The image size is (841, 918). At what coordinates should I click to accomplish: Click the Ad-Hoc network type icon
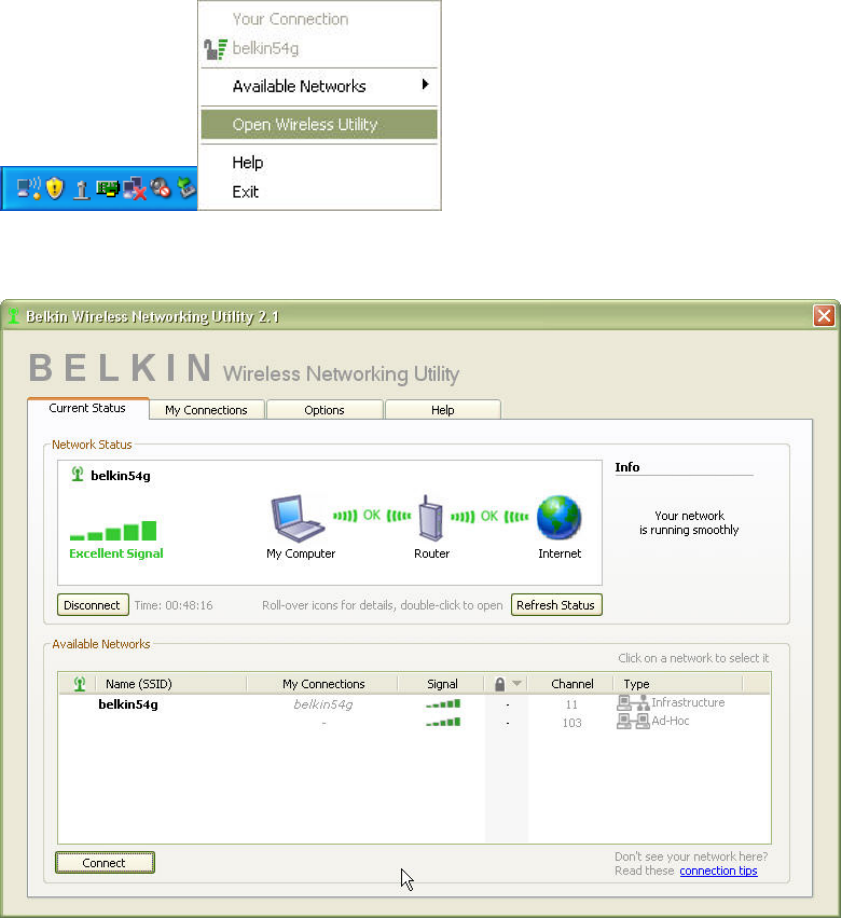(x=633, y=721)
